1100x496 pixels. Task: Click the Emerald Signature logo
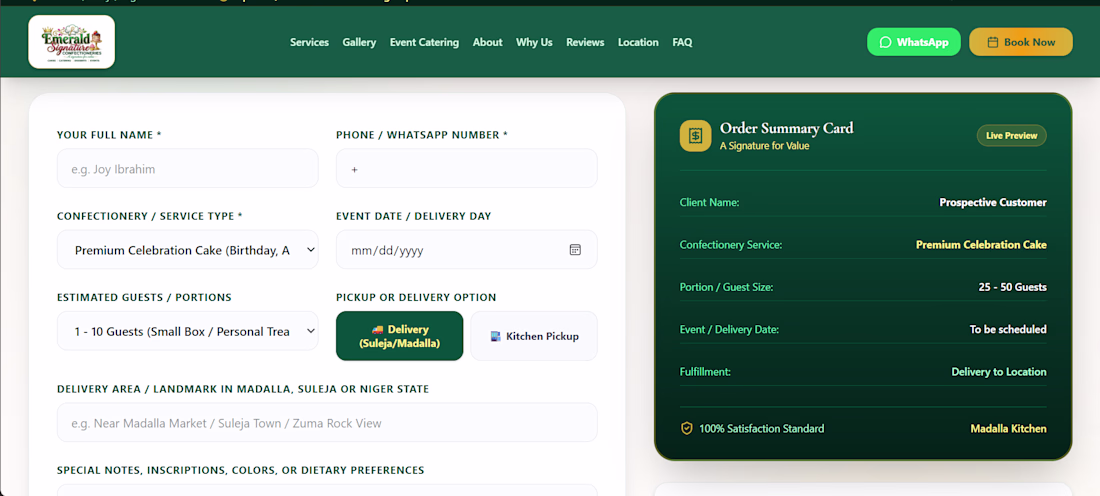pos(72,42)
